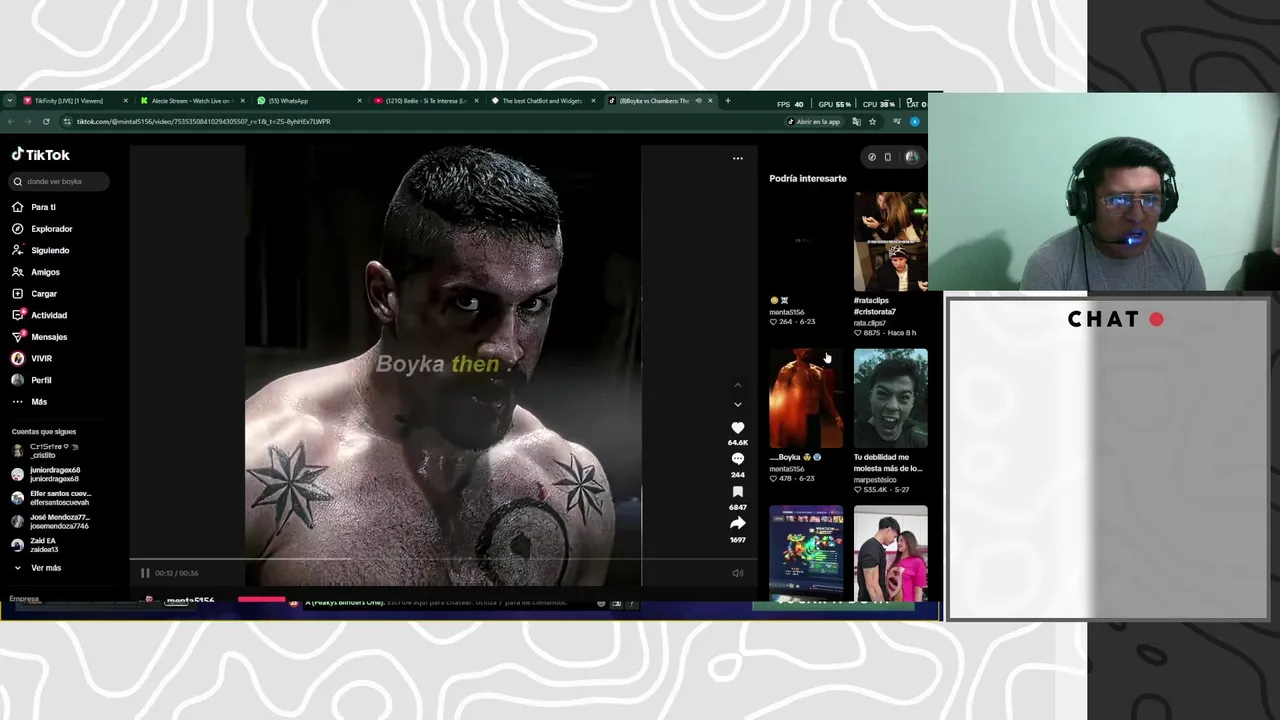The image size is (1280, 720).
Task: Seek on the video progress bar
Action: 443,560
